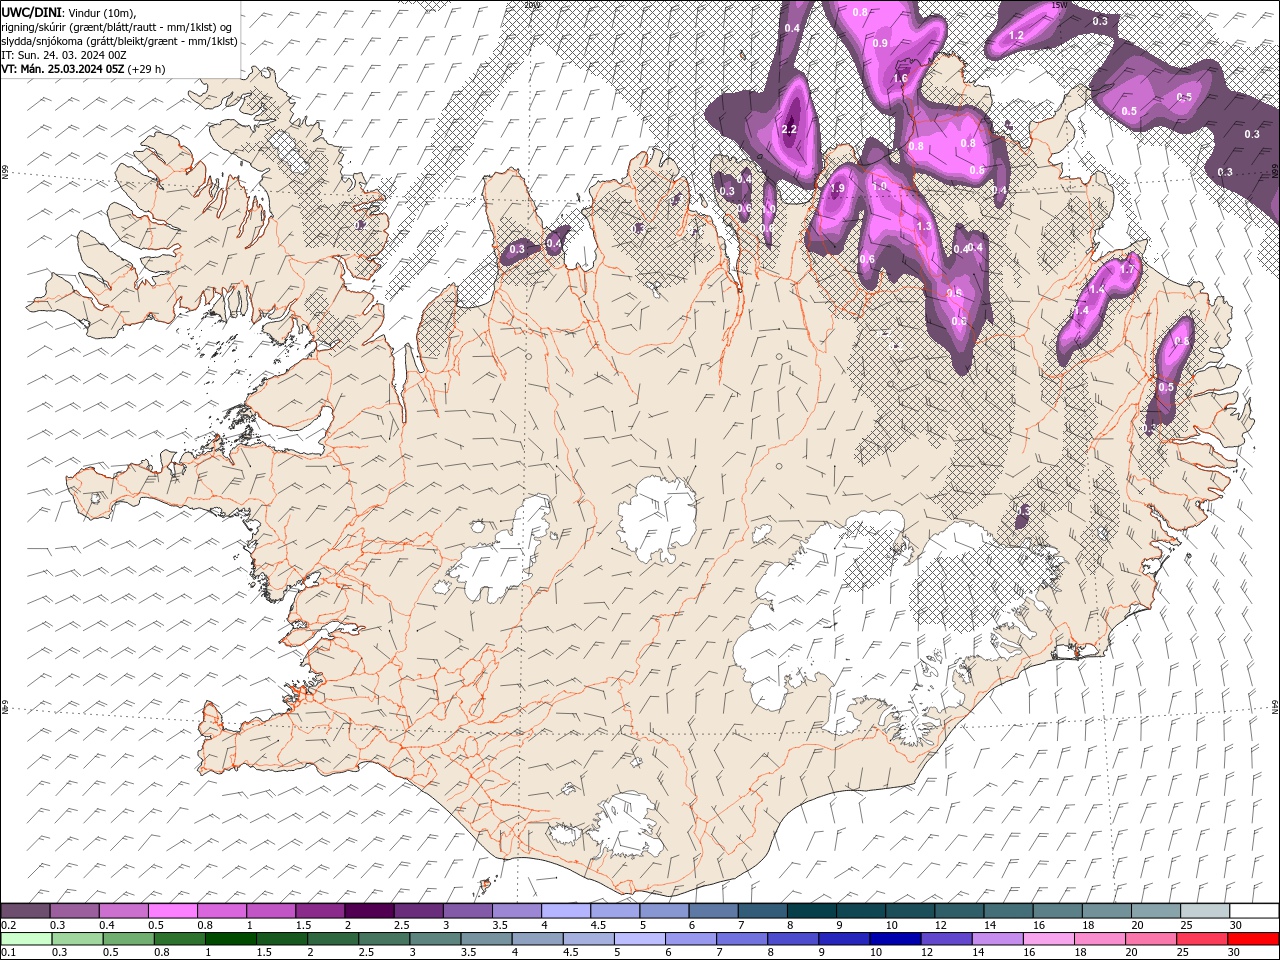Screen dimensions: 1280x960
Task: Pick the dark teal snow swatch between 8 and 9
Action: tap(811, 911)
